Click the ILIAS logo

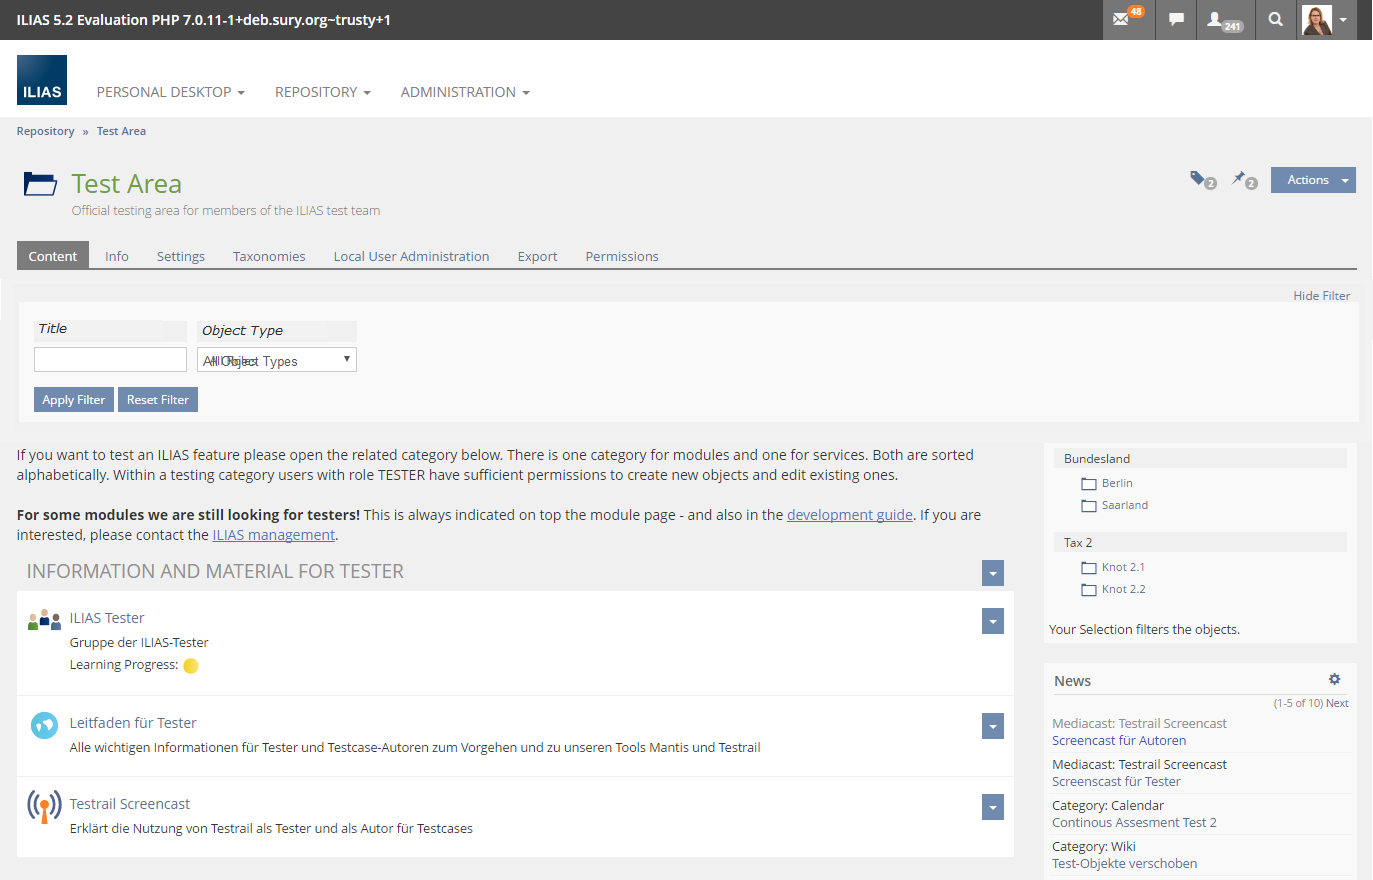[42, 80]
